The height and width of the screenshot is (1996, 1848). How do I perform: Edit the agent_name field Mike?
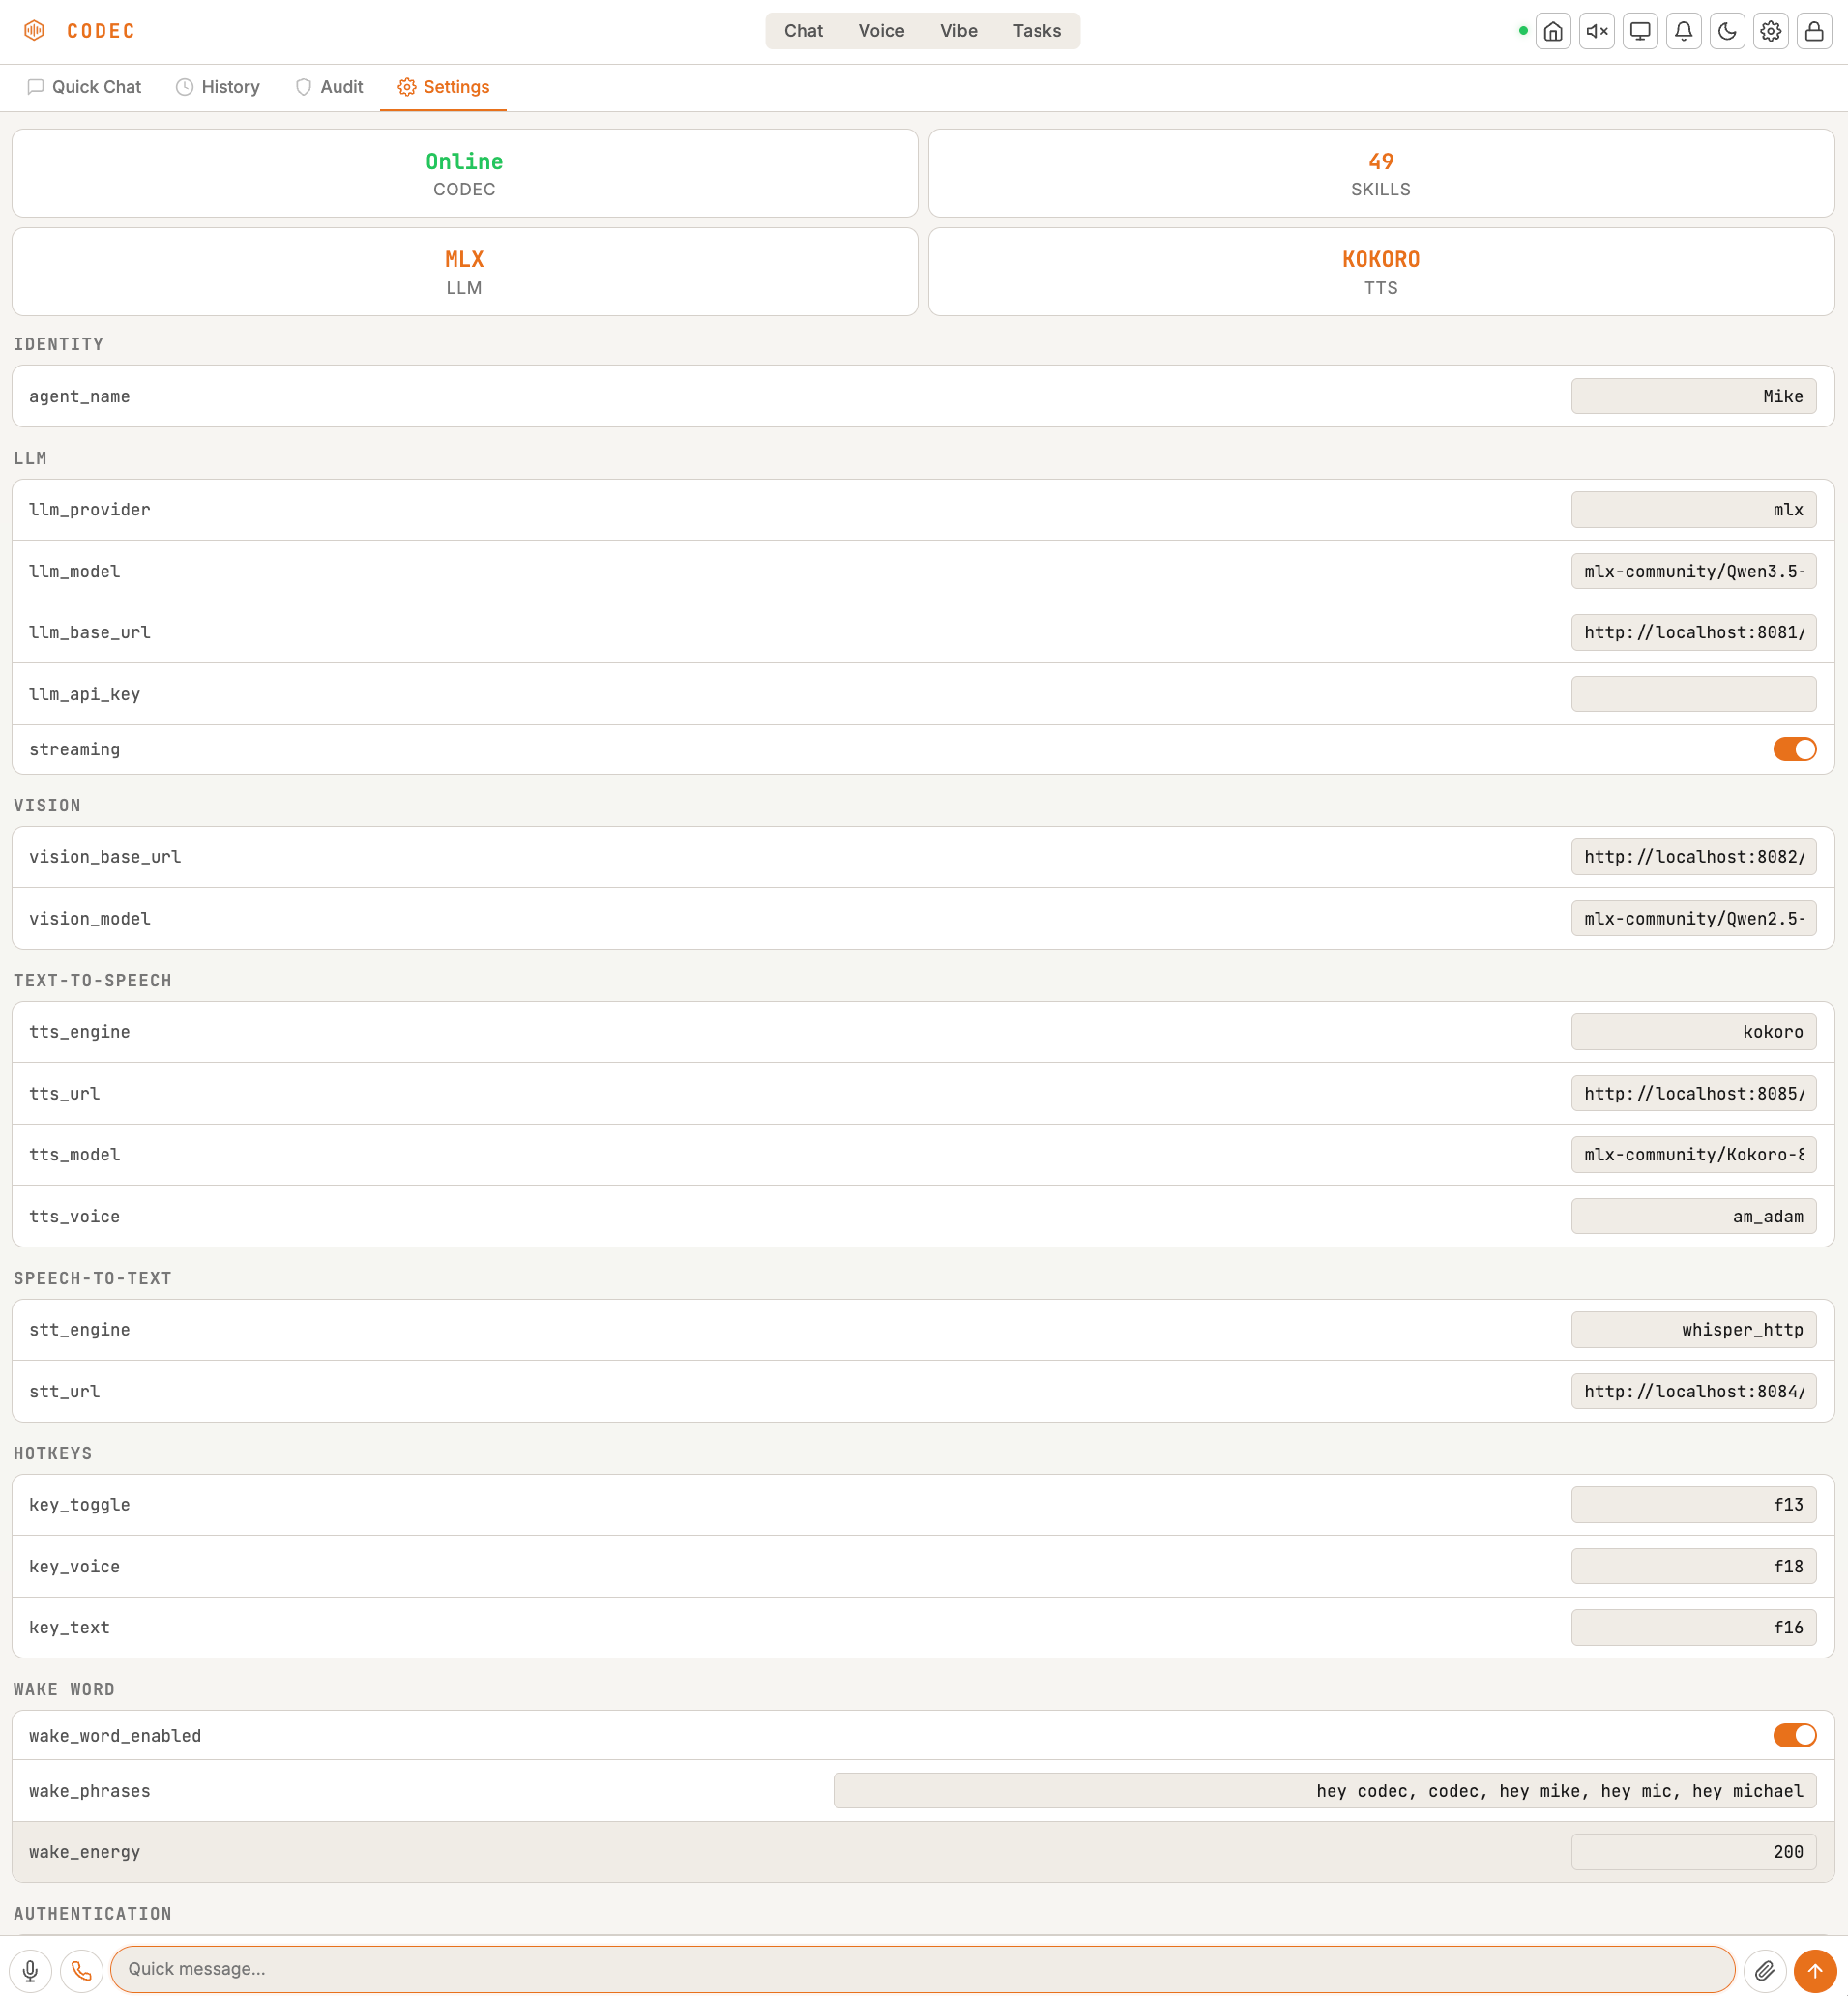click(x=1694, y=396)
